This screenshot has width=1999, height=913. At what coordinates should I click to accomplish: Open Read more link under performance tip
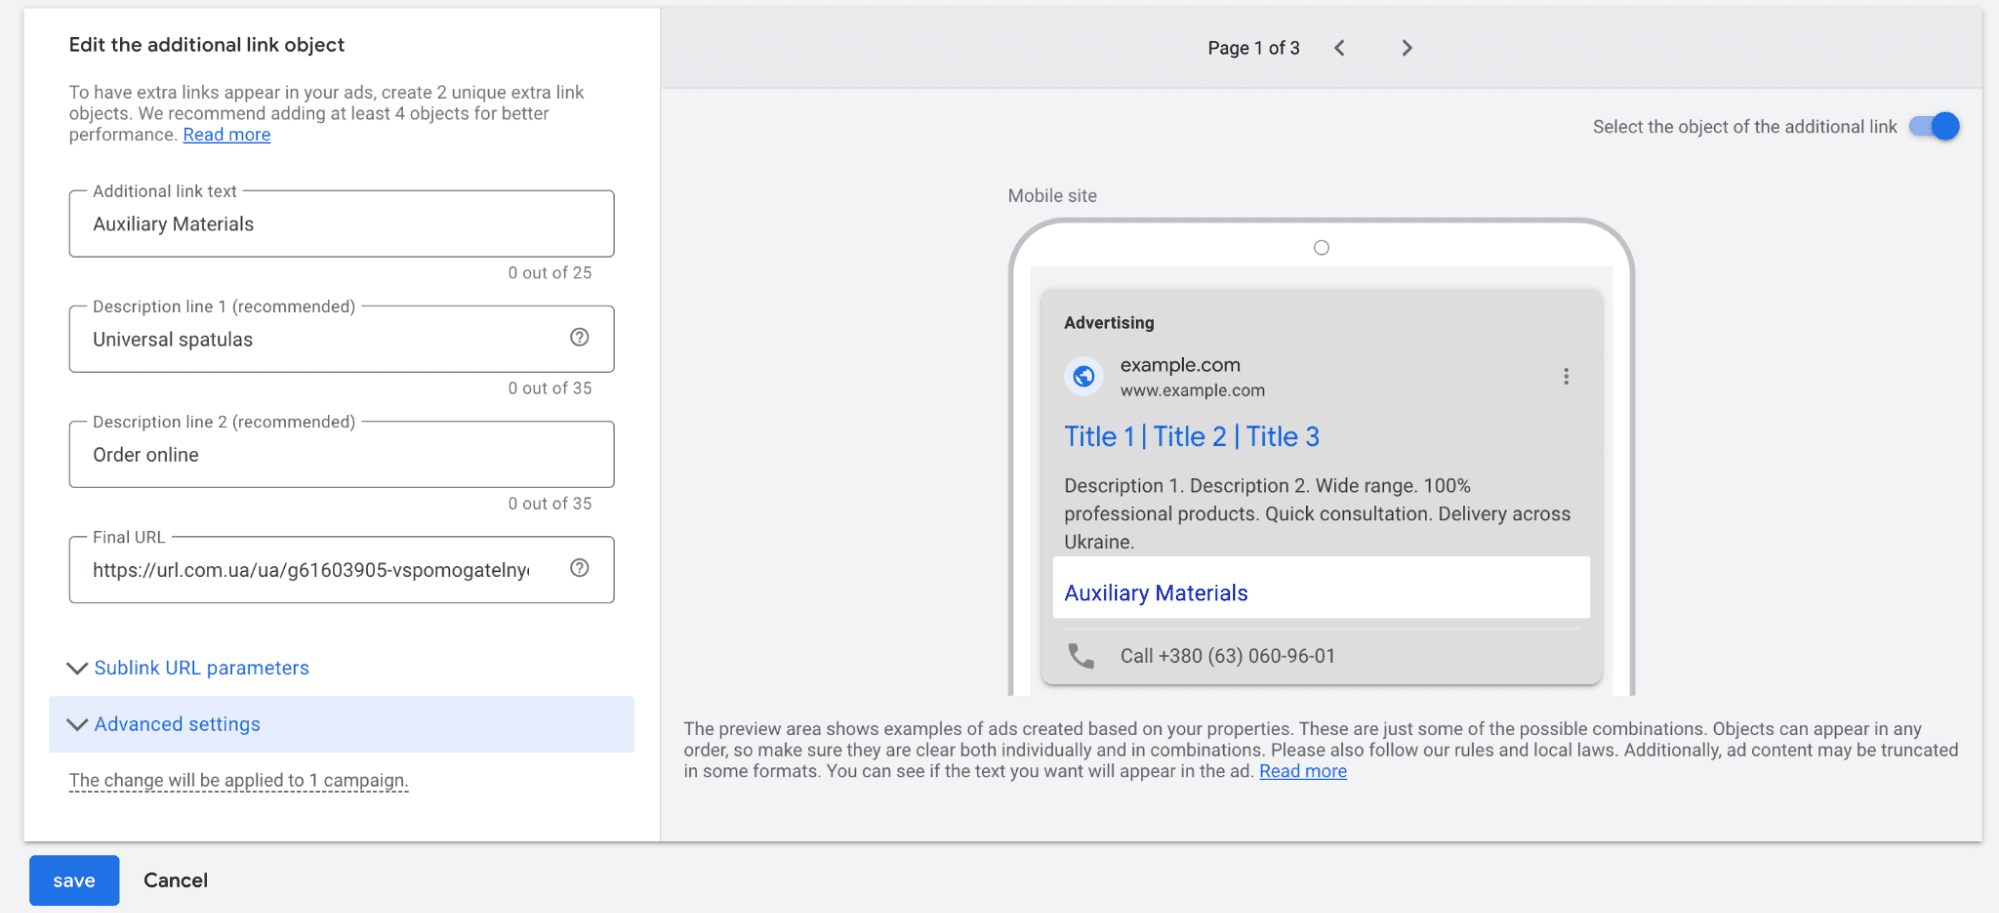coord(226,134)
